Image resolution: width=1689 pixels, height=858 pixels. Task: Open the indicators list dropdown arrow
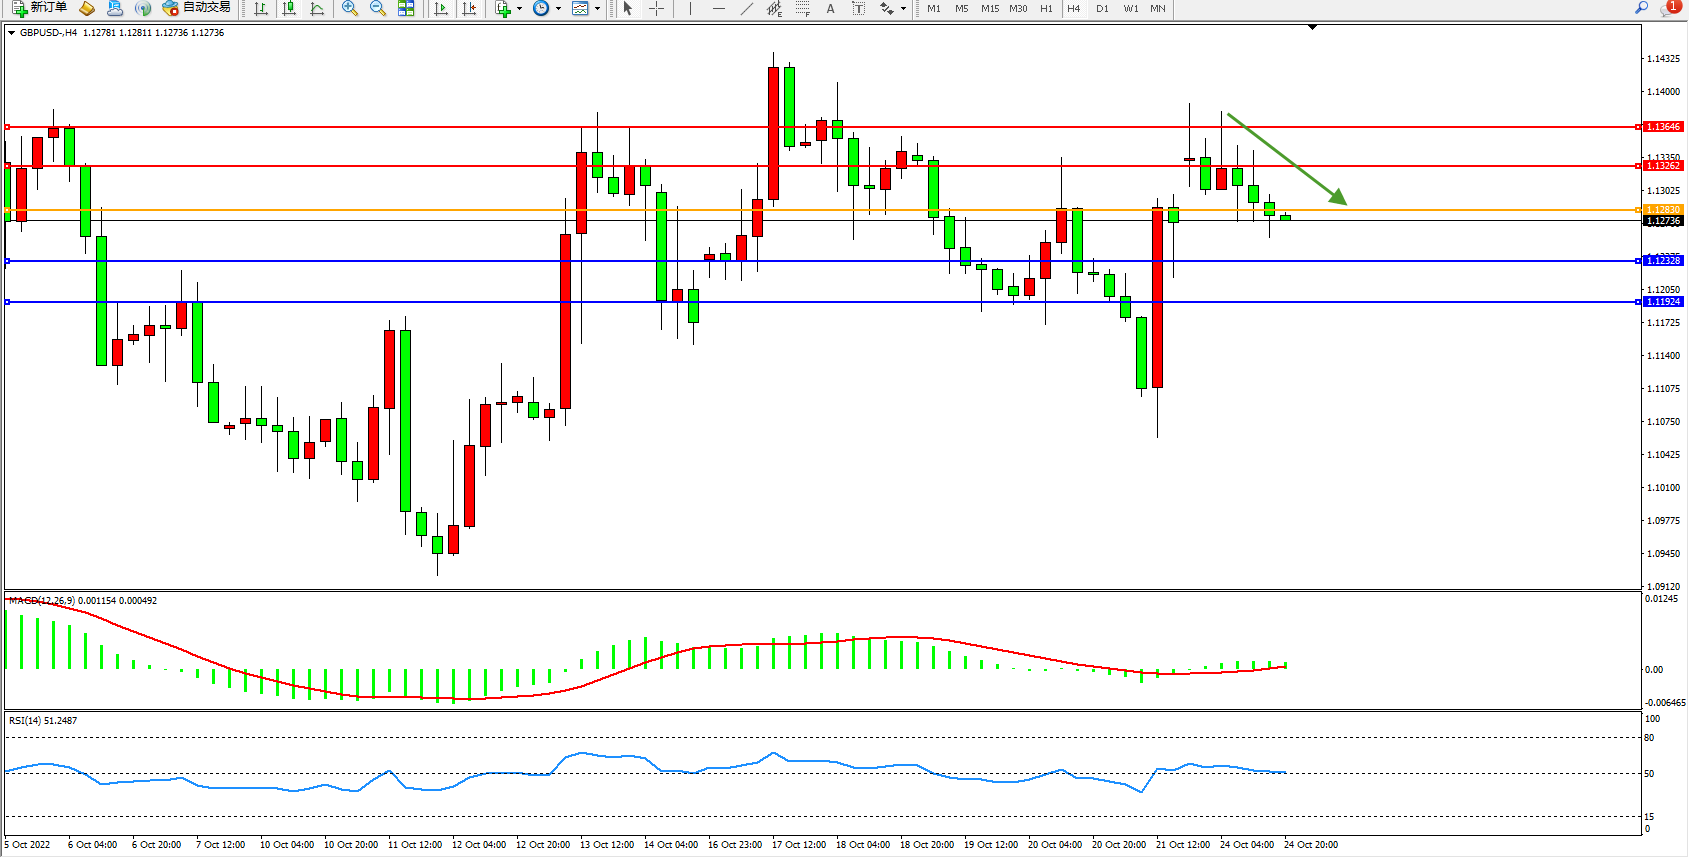point(519,9)
